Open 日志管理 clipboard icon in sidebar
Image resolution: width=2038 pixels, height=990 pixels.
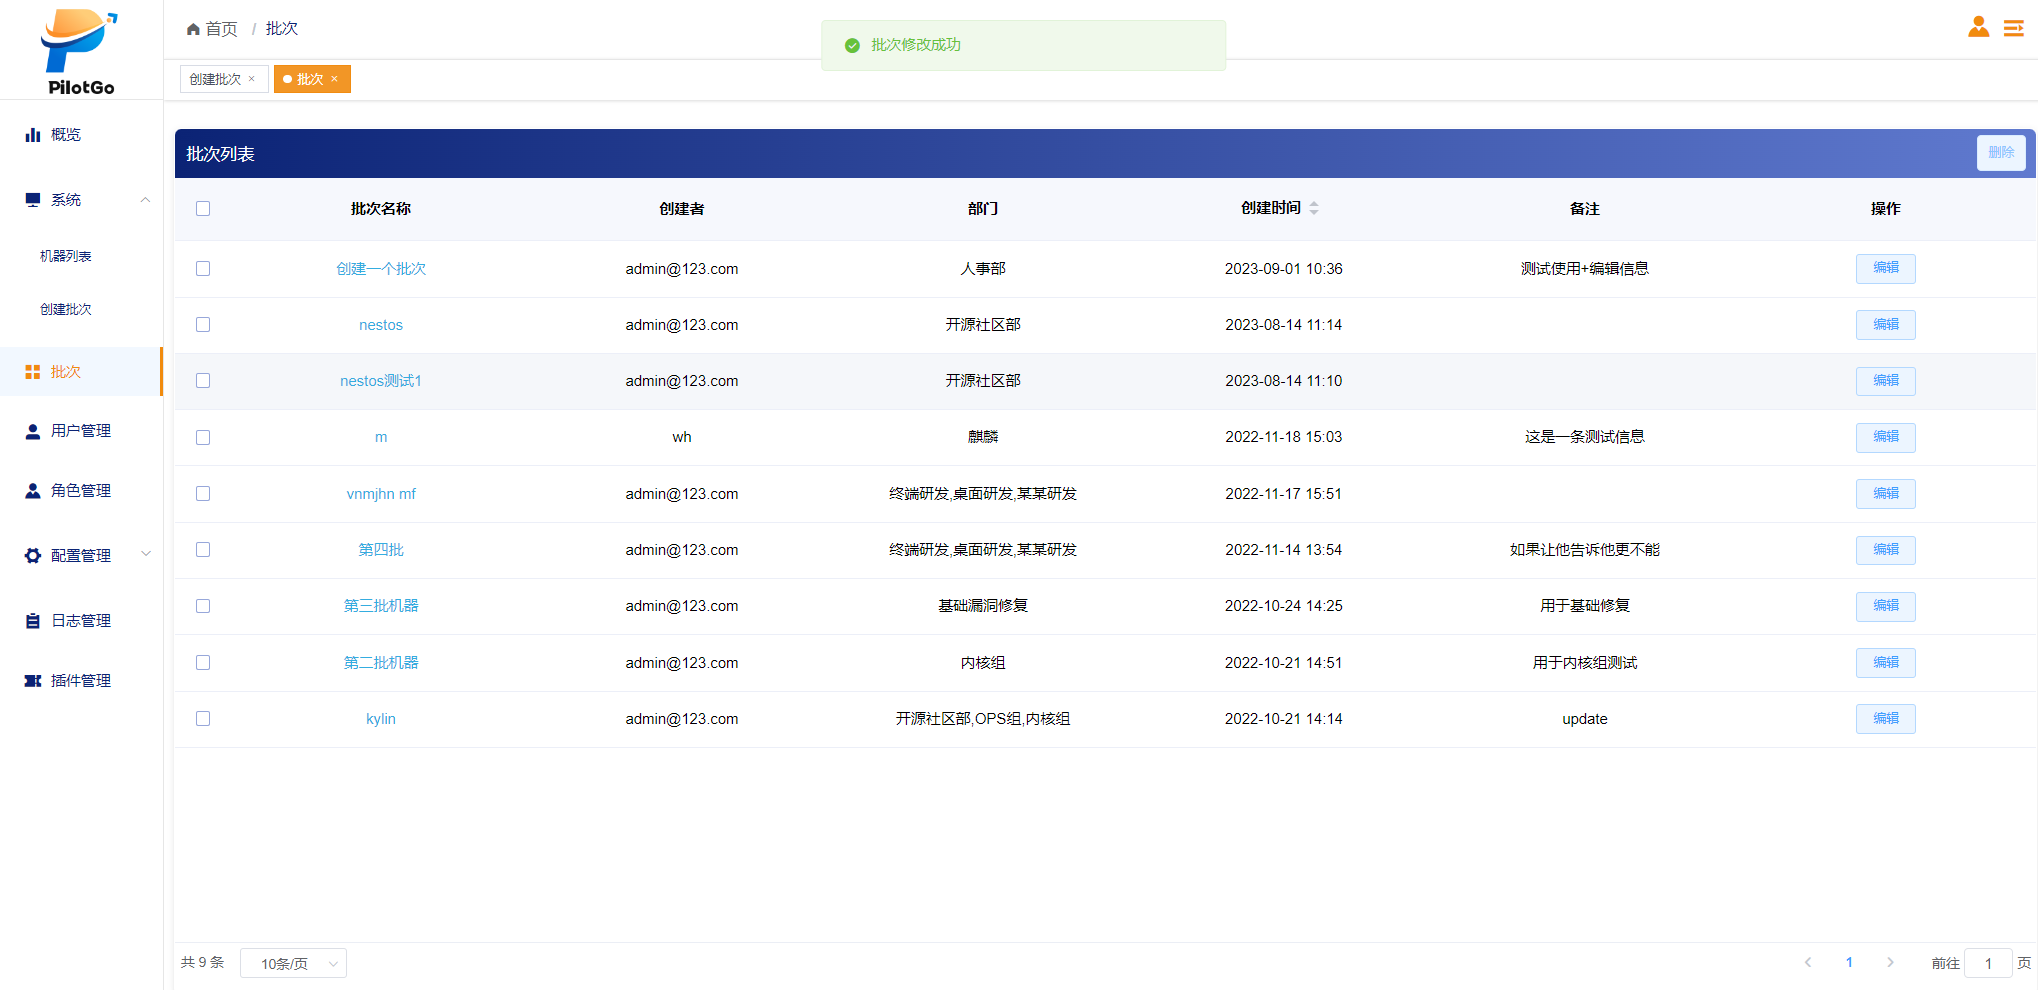pyautogui.click(x=33, y=621)
